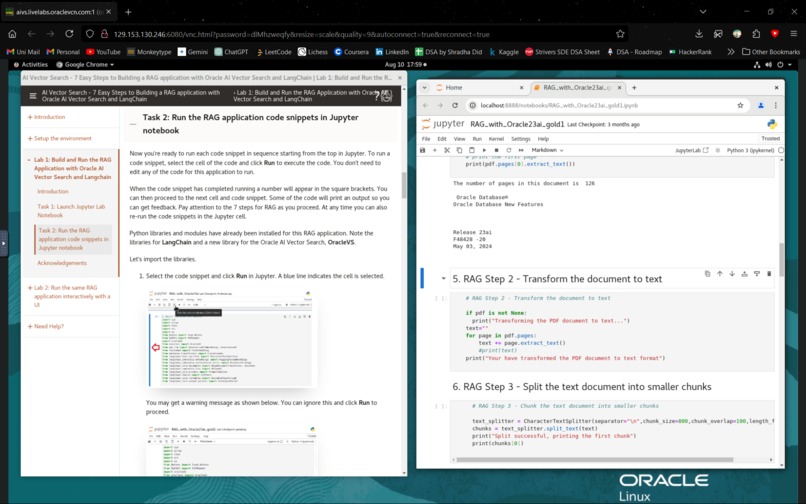
Task: Paste the cell from the Jupyter toolbar clipboard icon
Action: [x=472, y=150]
